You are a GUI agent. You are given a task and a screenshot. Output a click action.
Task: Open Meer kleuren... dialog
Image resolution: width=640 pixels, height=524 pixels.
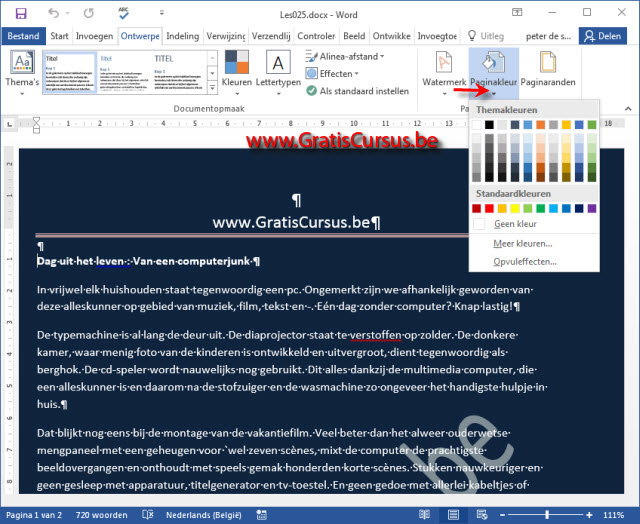pos(534,244)
